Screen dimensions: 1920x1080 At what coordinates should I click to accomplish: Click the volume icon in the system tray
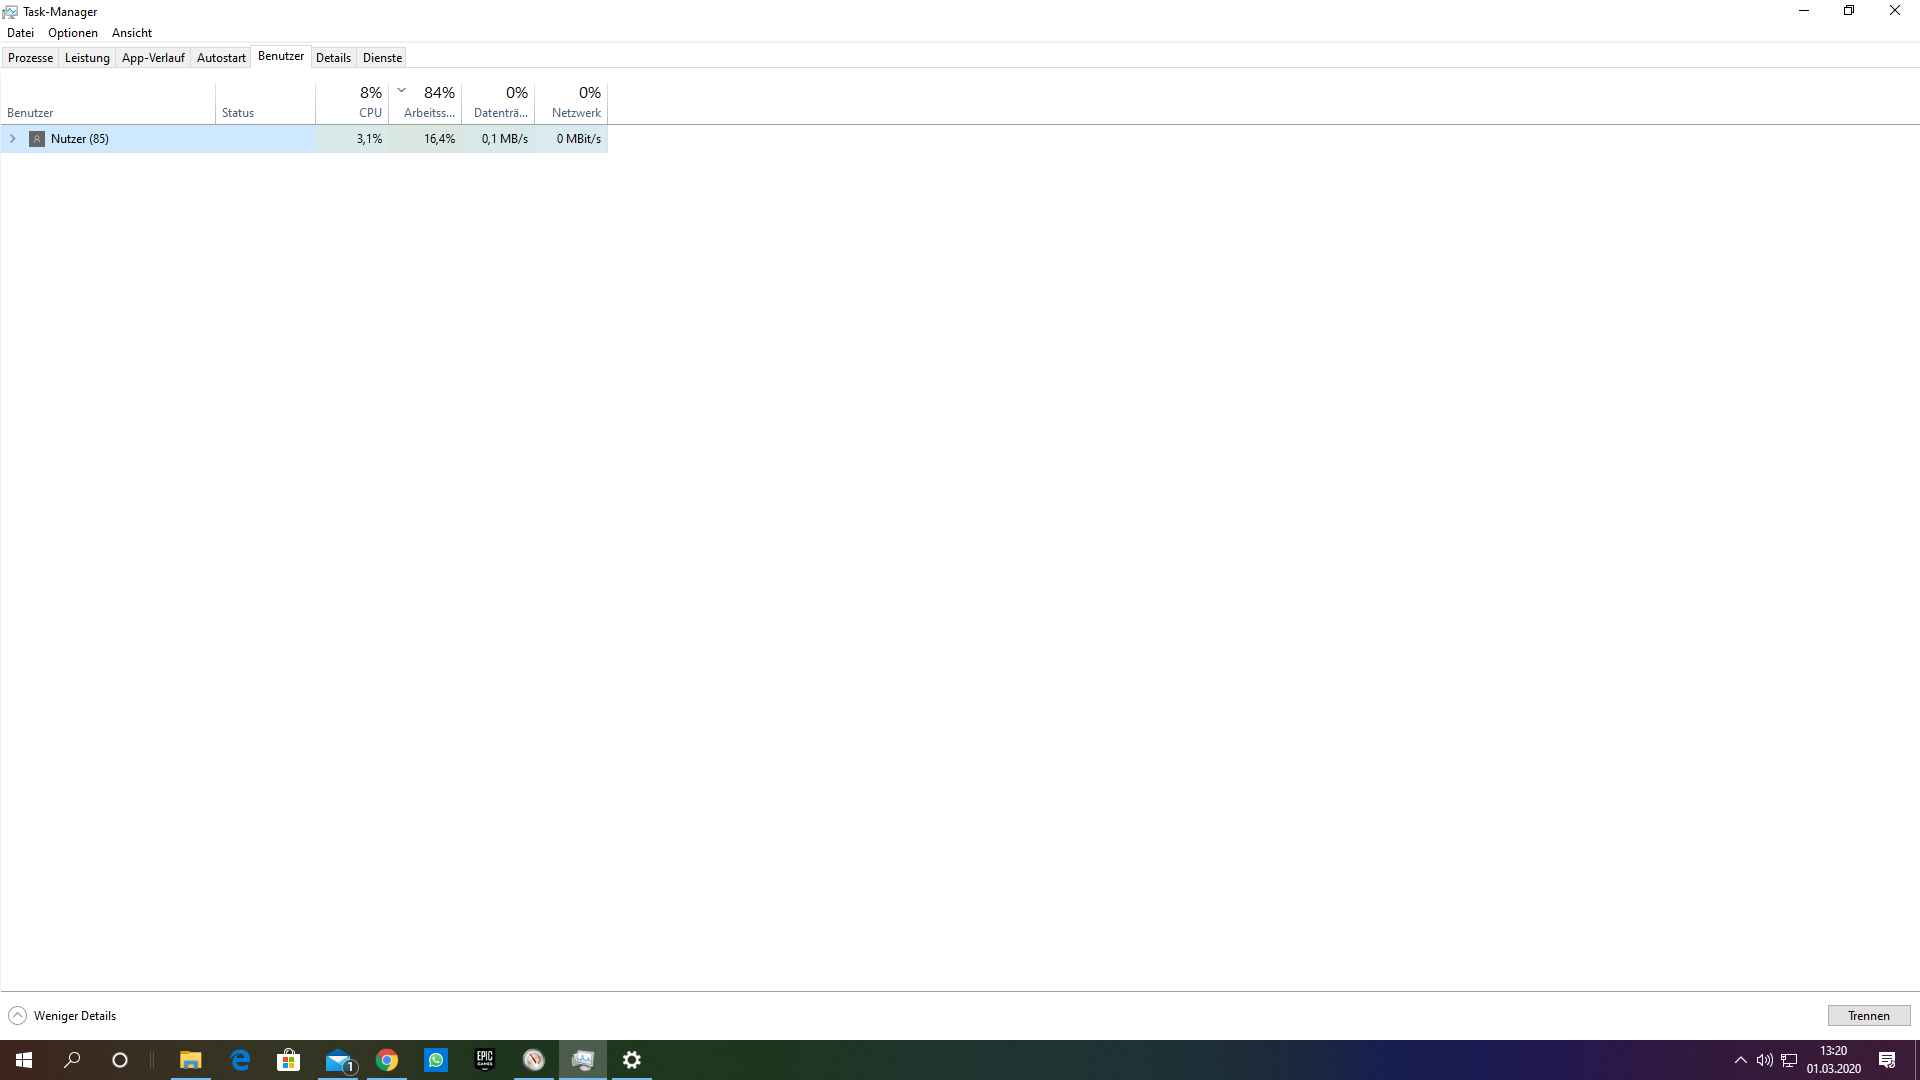[x=1764, y=1059]
